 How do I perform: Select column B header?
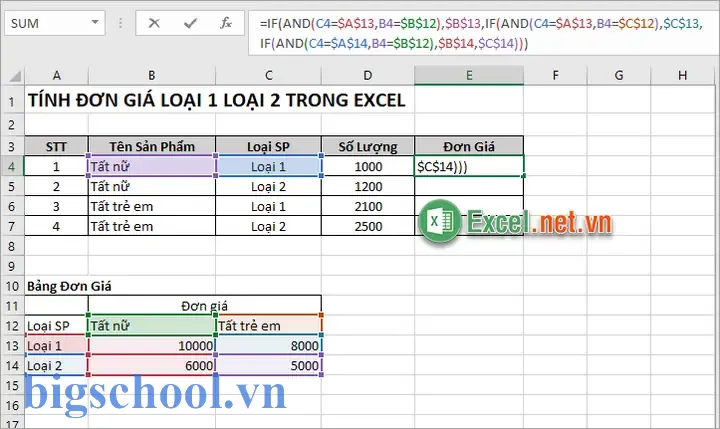[x=152, y=75]
